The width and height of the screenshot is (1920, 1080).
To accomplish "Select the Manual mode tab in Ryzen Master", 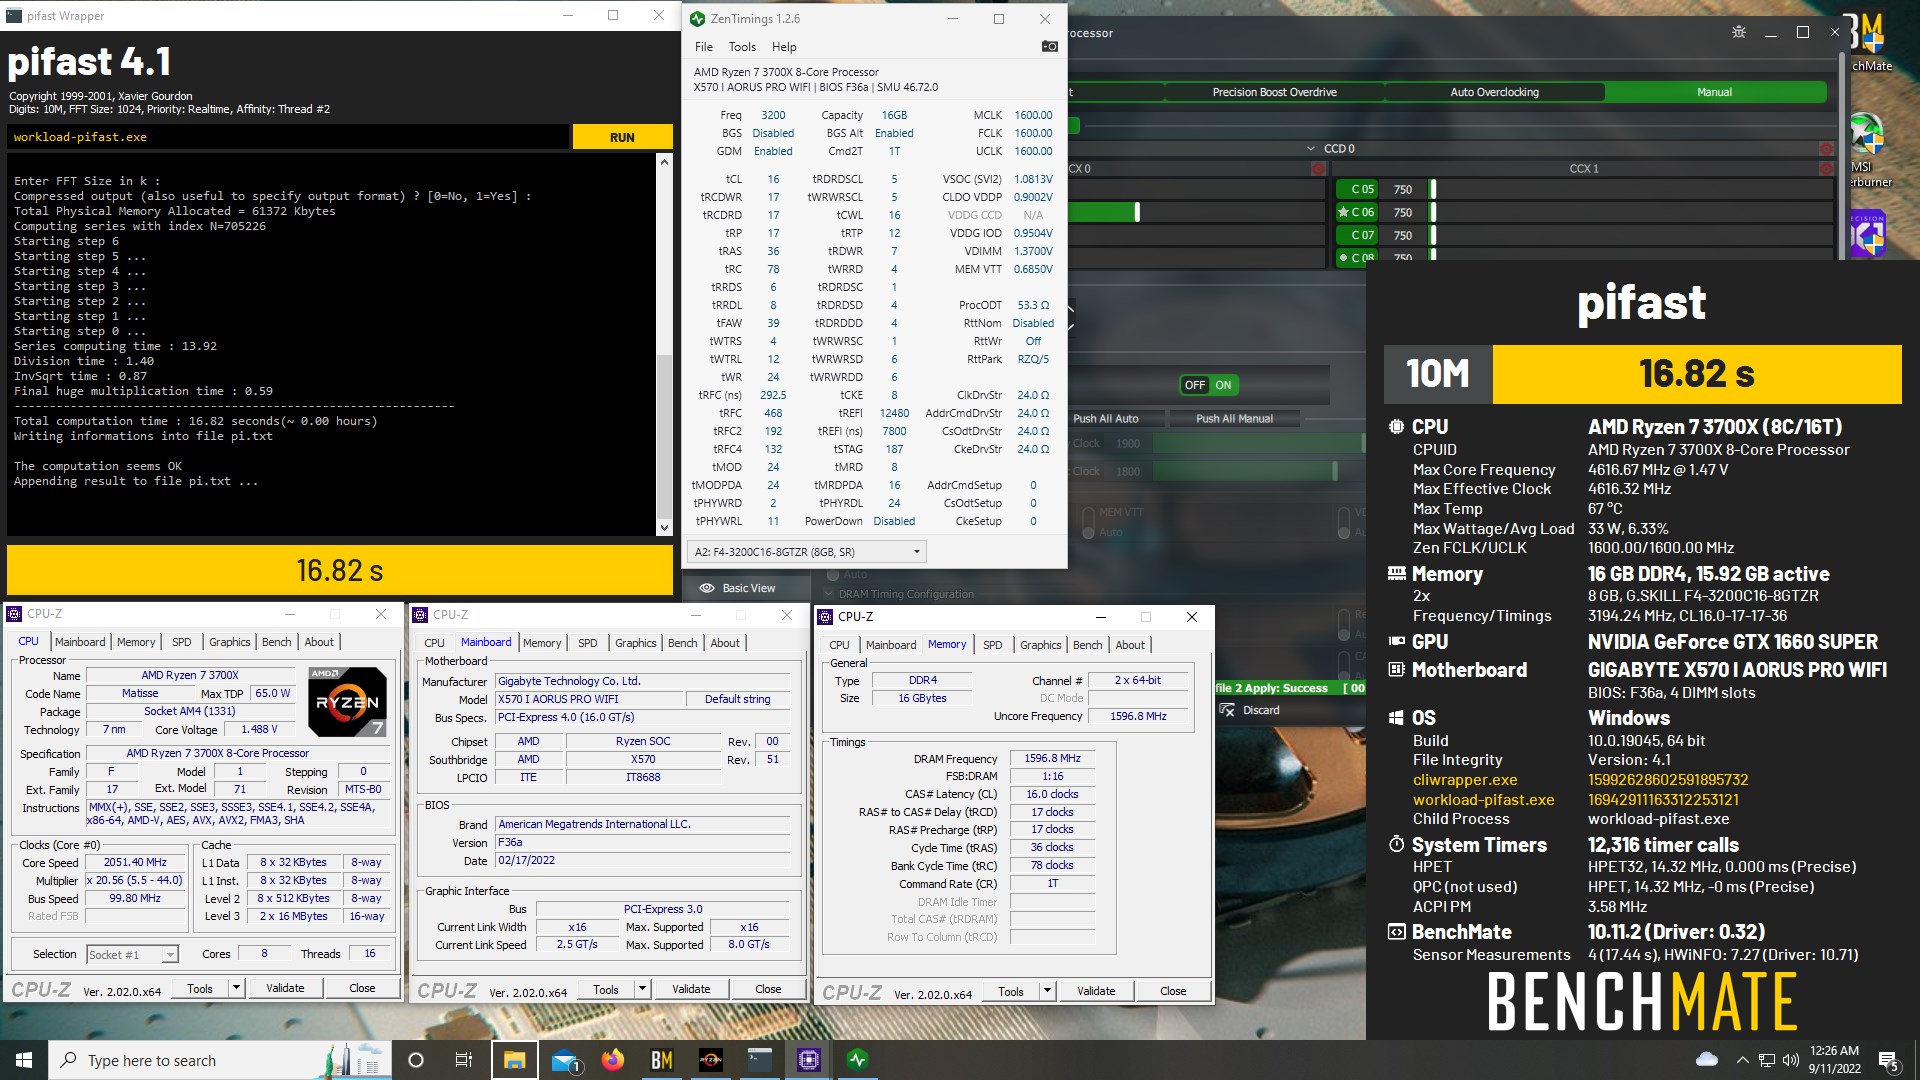I will [x=1714, y=92].
